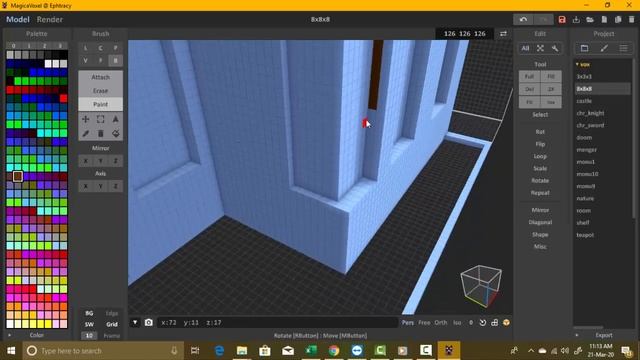Select the dashed box select tool
Screen dimensions: 640x360
point(100,119)
